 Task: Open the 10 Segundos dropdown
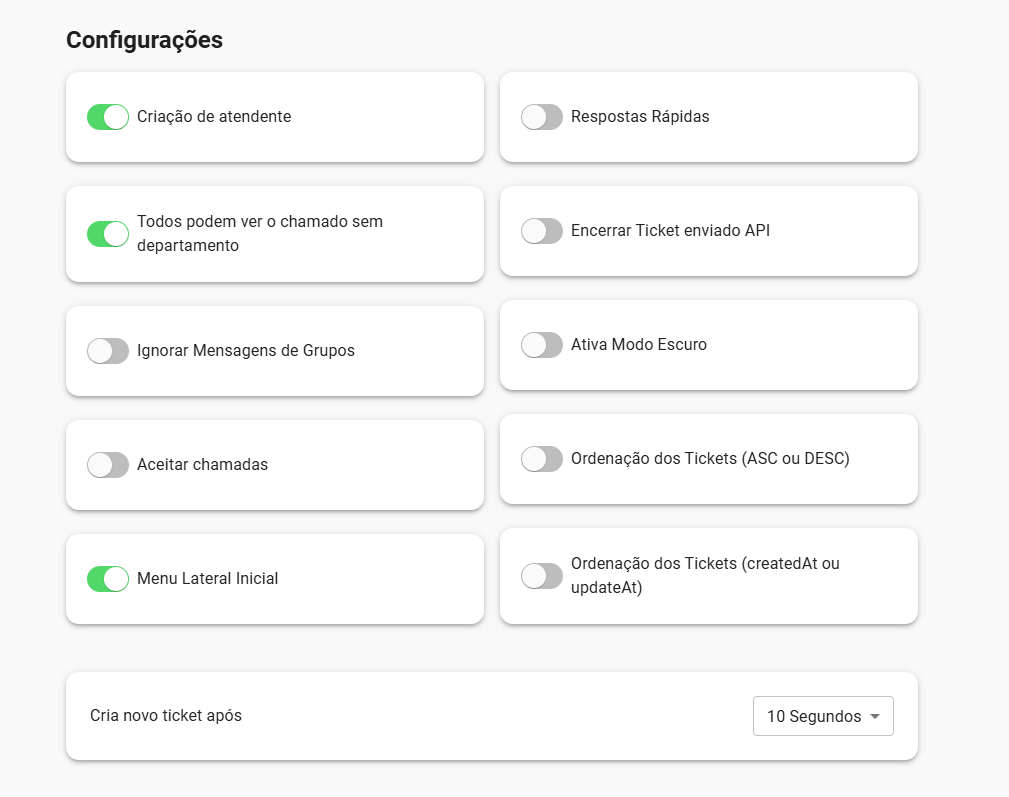pos(822,716)
